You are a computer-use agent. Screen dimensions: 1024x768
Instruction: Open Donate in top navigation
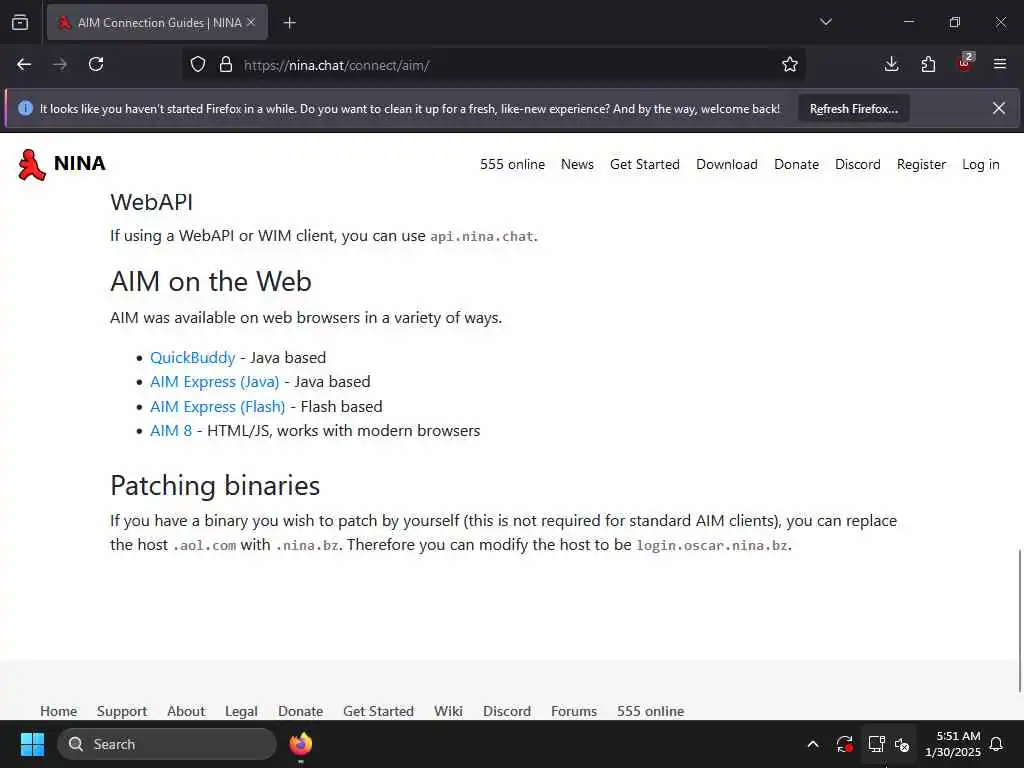pos(796,165)
